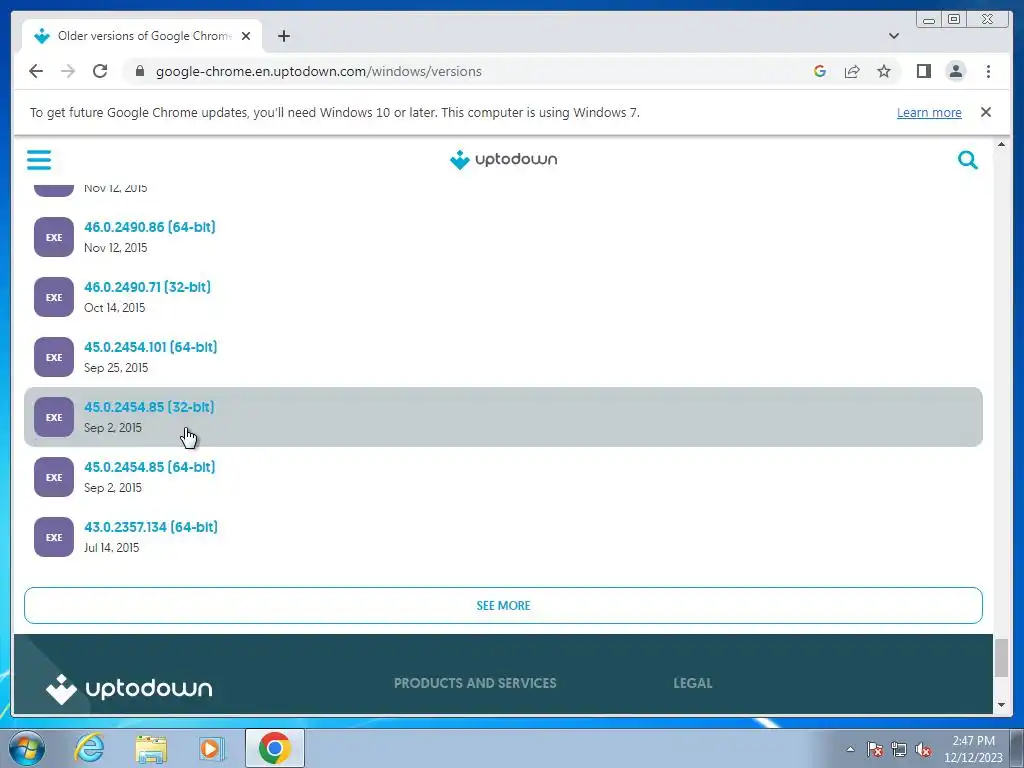The width and height of the screenshot is (1024, 768).
Task: Click the EXE icon for 45.0.2454.85 (64-bit)
Action: tap(54, 477)
